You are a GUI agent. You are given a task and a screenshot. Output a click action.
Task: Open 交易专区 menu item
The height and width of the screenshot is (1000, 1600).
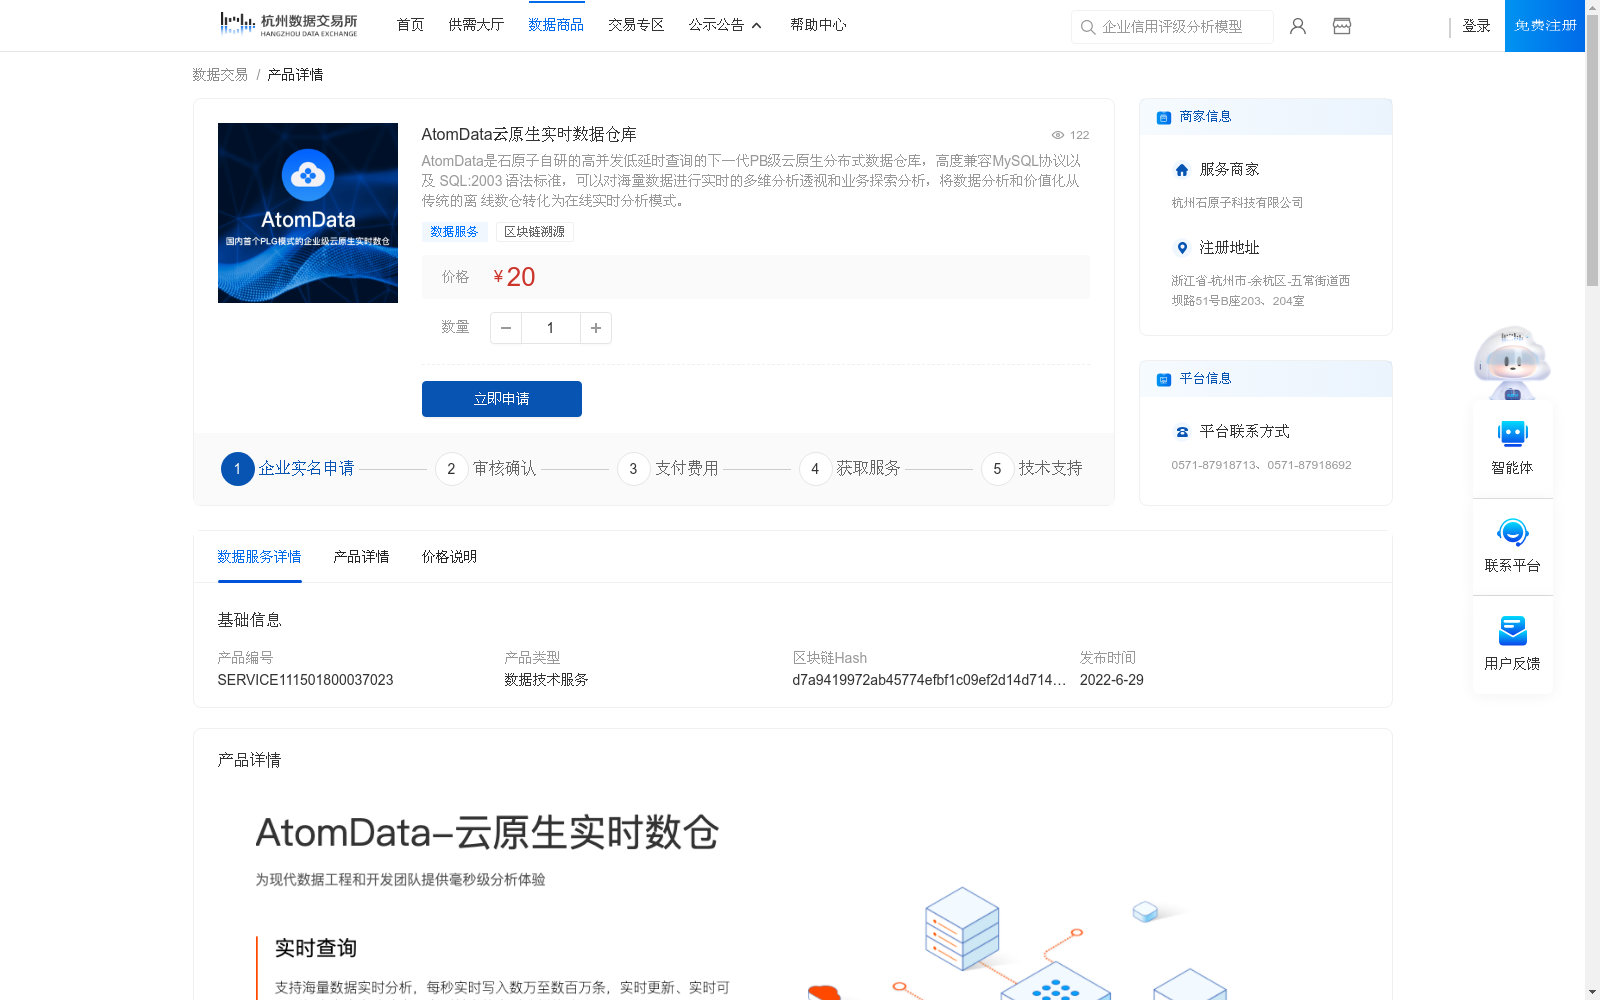pos(636,25)
